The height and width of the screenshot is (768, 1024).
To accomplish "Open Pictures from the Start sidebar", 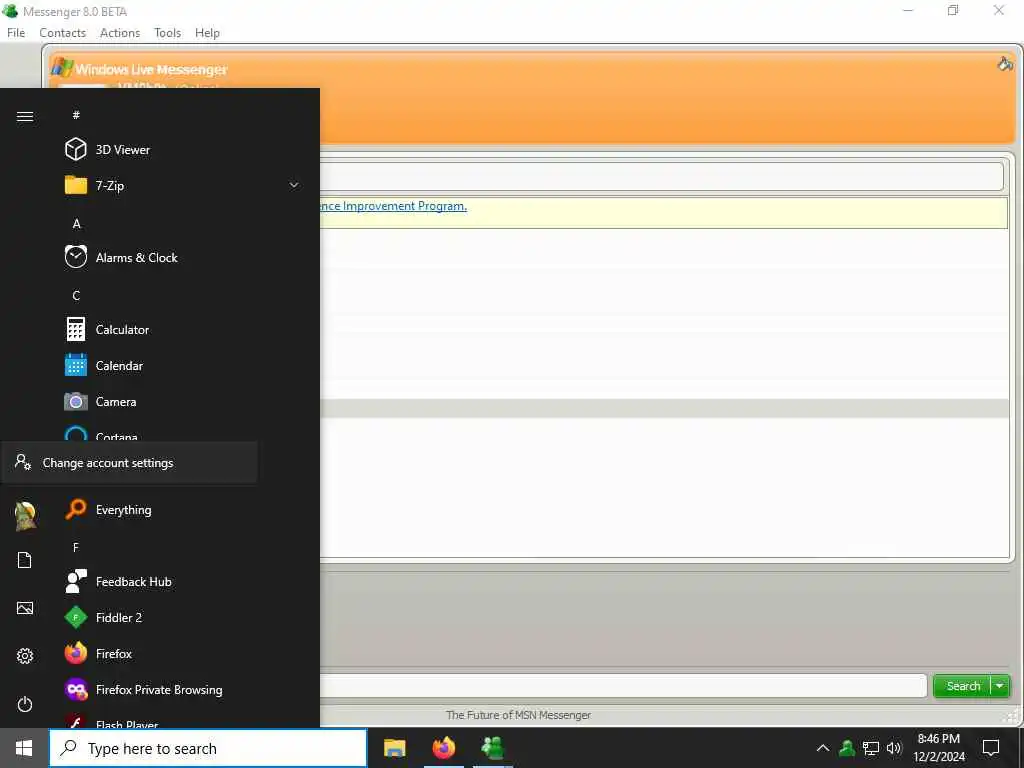I will 25,608.
